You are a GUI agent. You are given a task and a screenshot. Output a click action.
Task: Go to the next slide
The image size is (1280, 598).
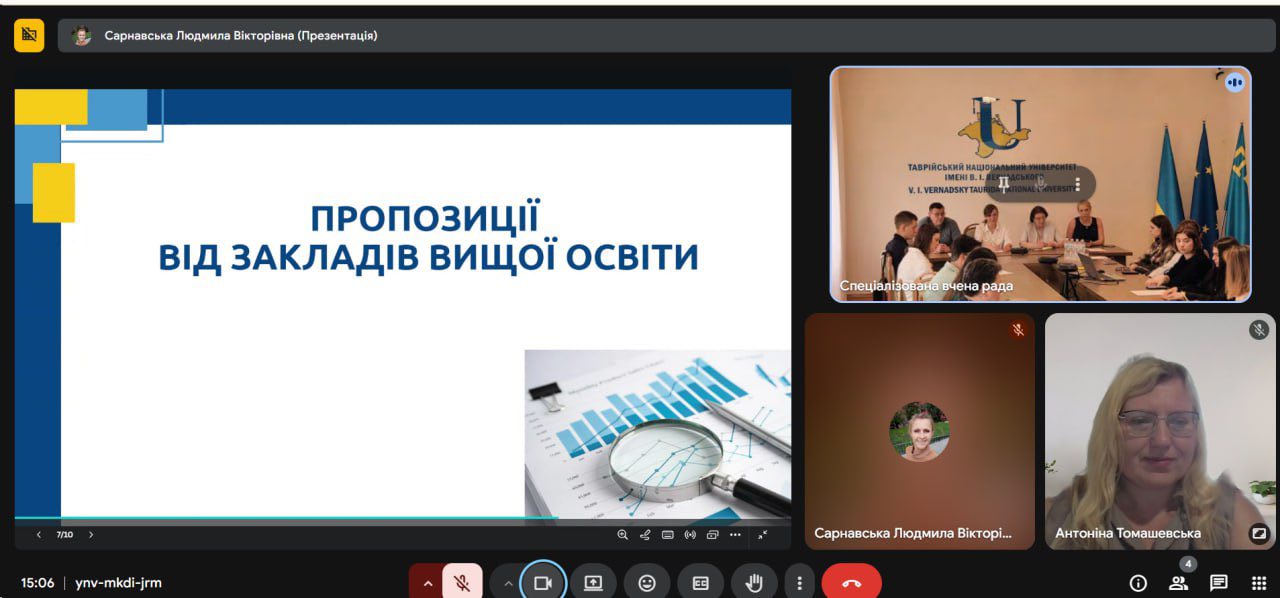tap(91, 535)
